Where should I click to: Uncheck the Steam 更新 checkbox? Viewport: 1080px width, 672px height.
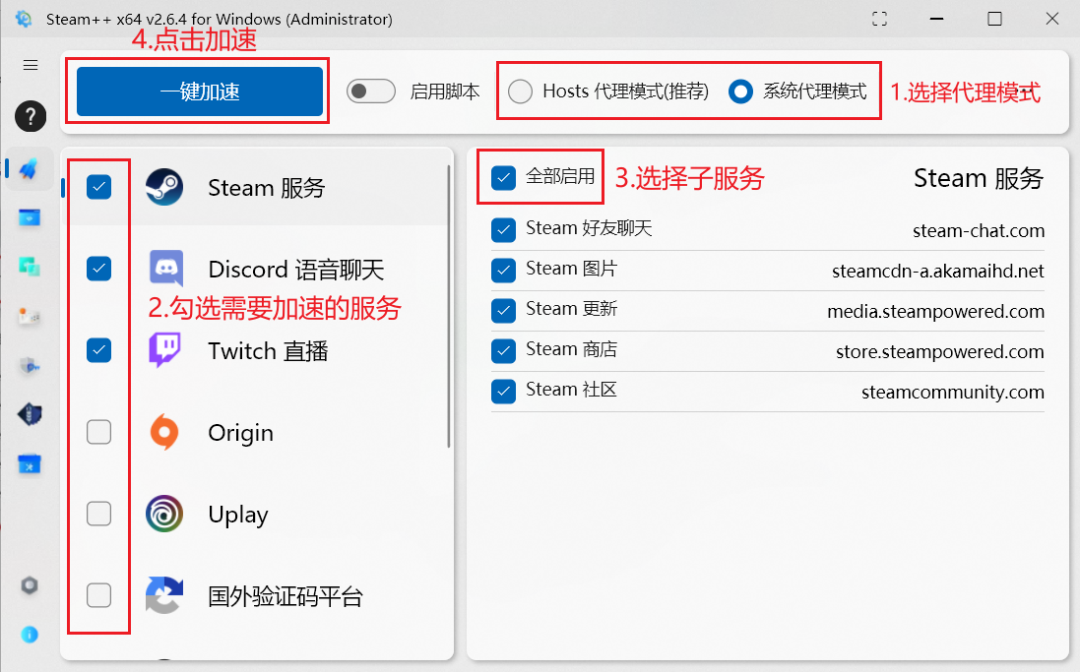503,311
